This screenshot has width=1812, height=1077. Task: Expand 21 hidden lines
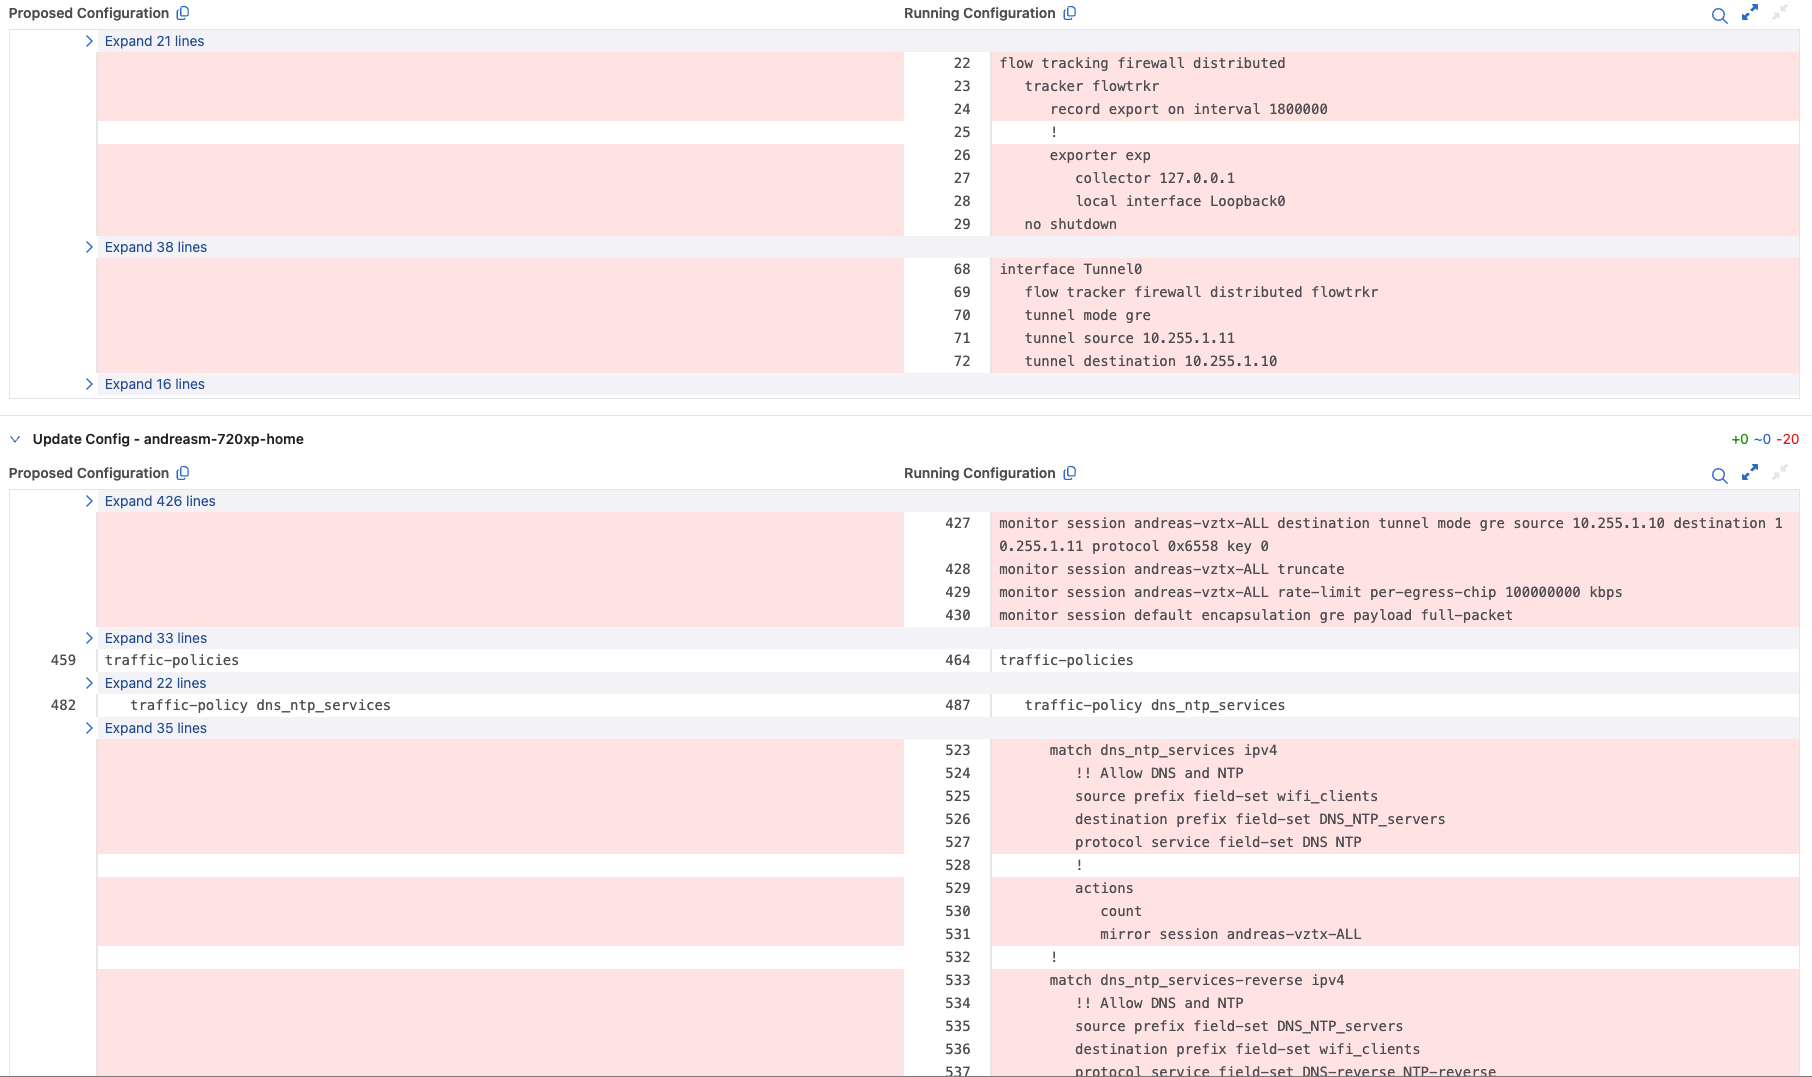point(154,41)
